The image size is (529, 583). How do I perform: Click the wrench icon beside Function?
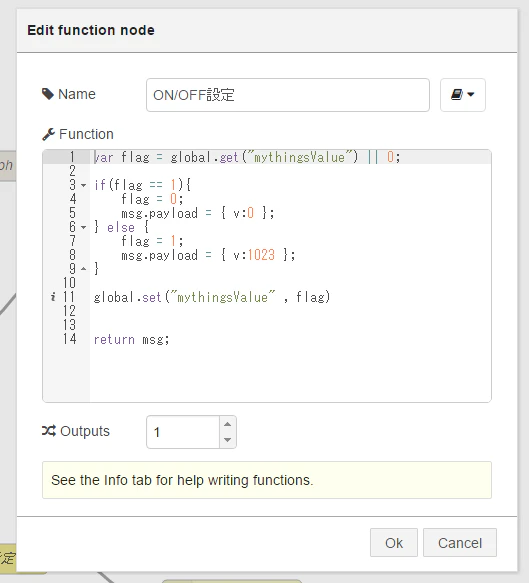pos(48,134)
